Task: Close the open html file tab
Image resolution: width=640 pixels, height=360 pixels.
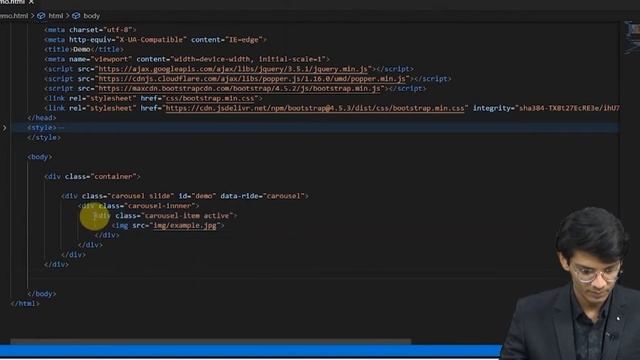Action: coord(31,2)
